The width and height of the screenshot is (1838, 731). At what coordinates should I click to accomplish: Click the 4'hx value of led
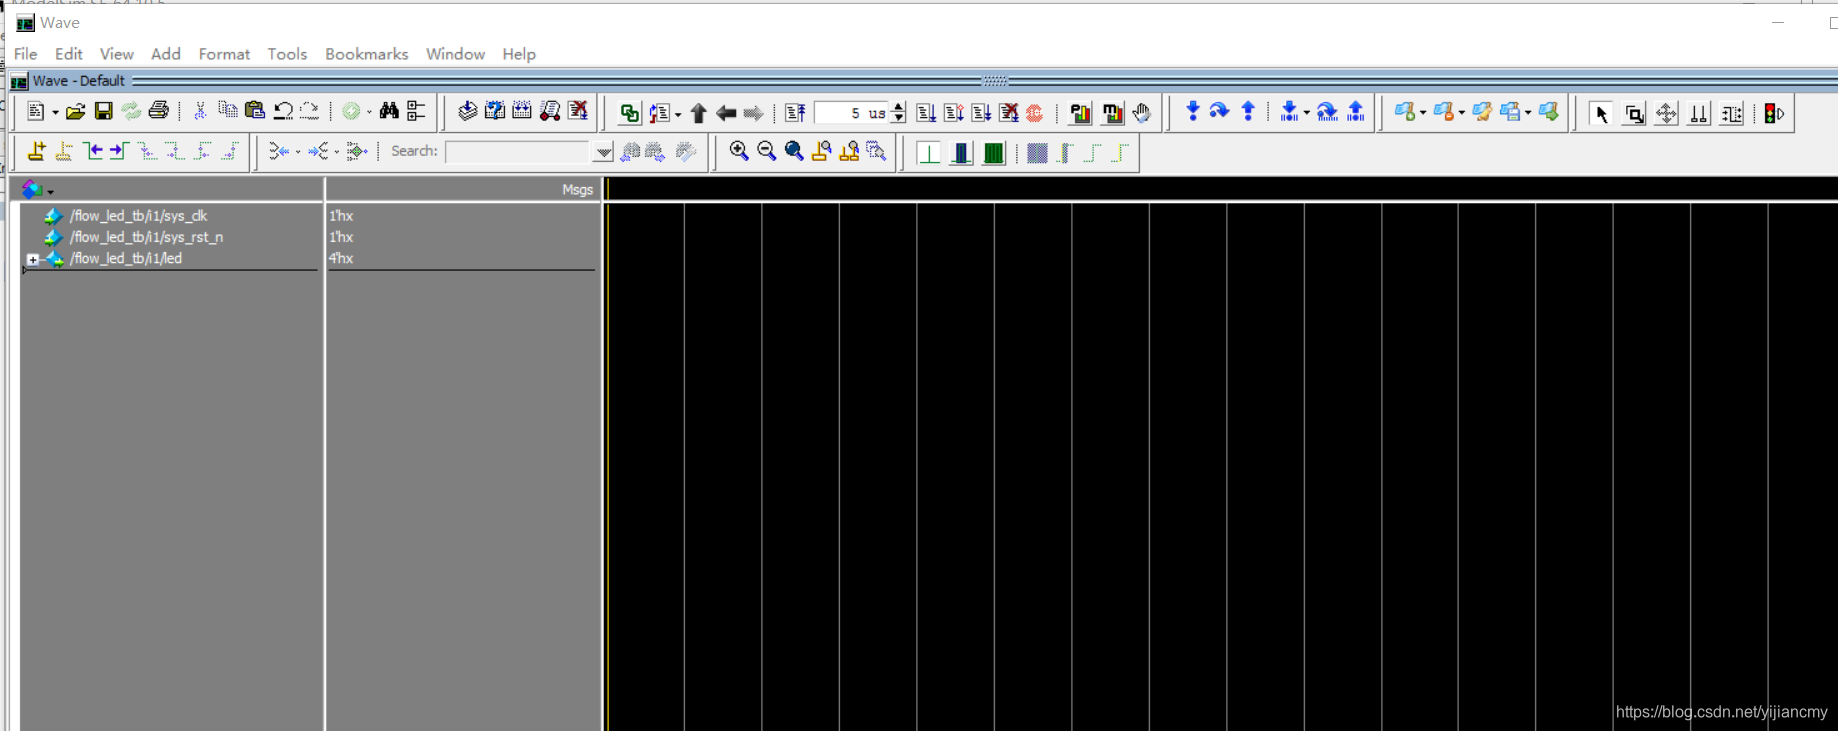pos(341,258)
